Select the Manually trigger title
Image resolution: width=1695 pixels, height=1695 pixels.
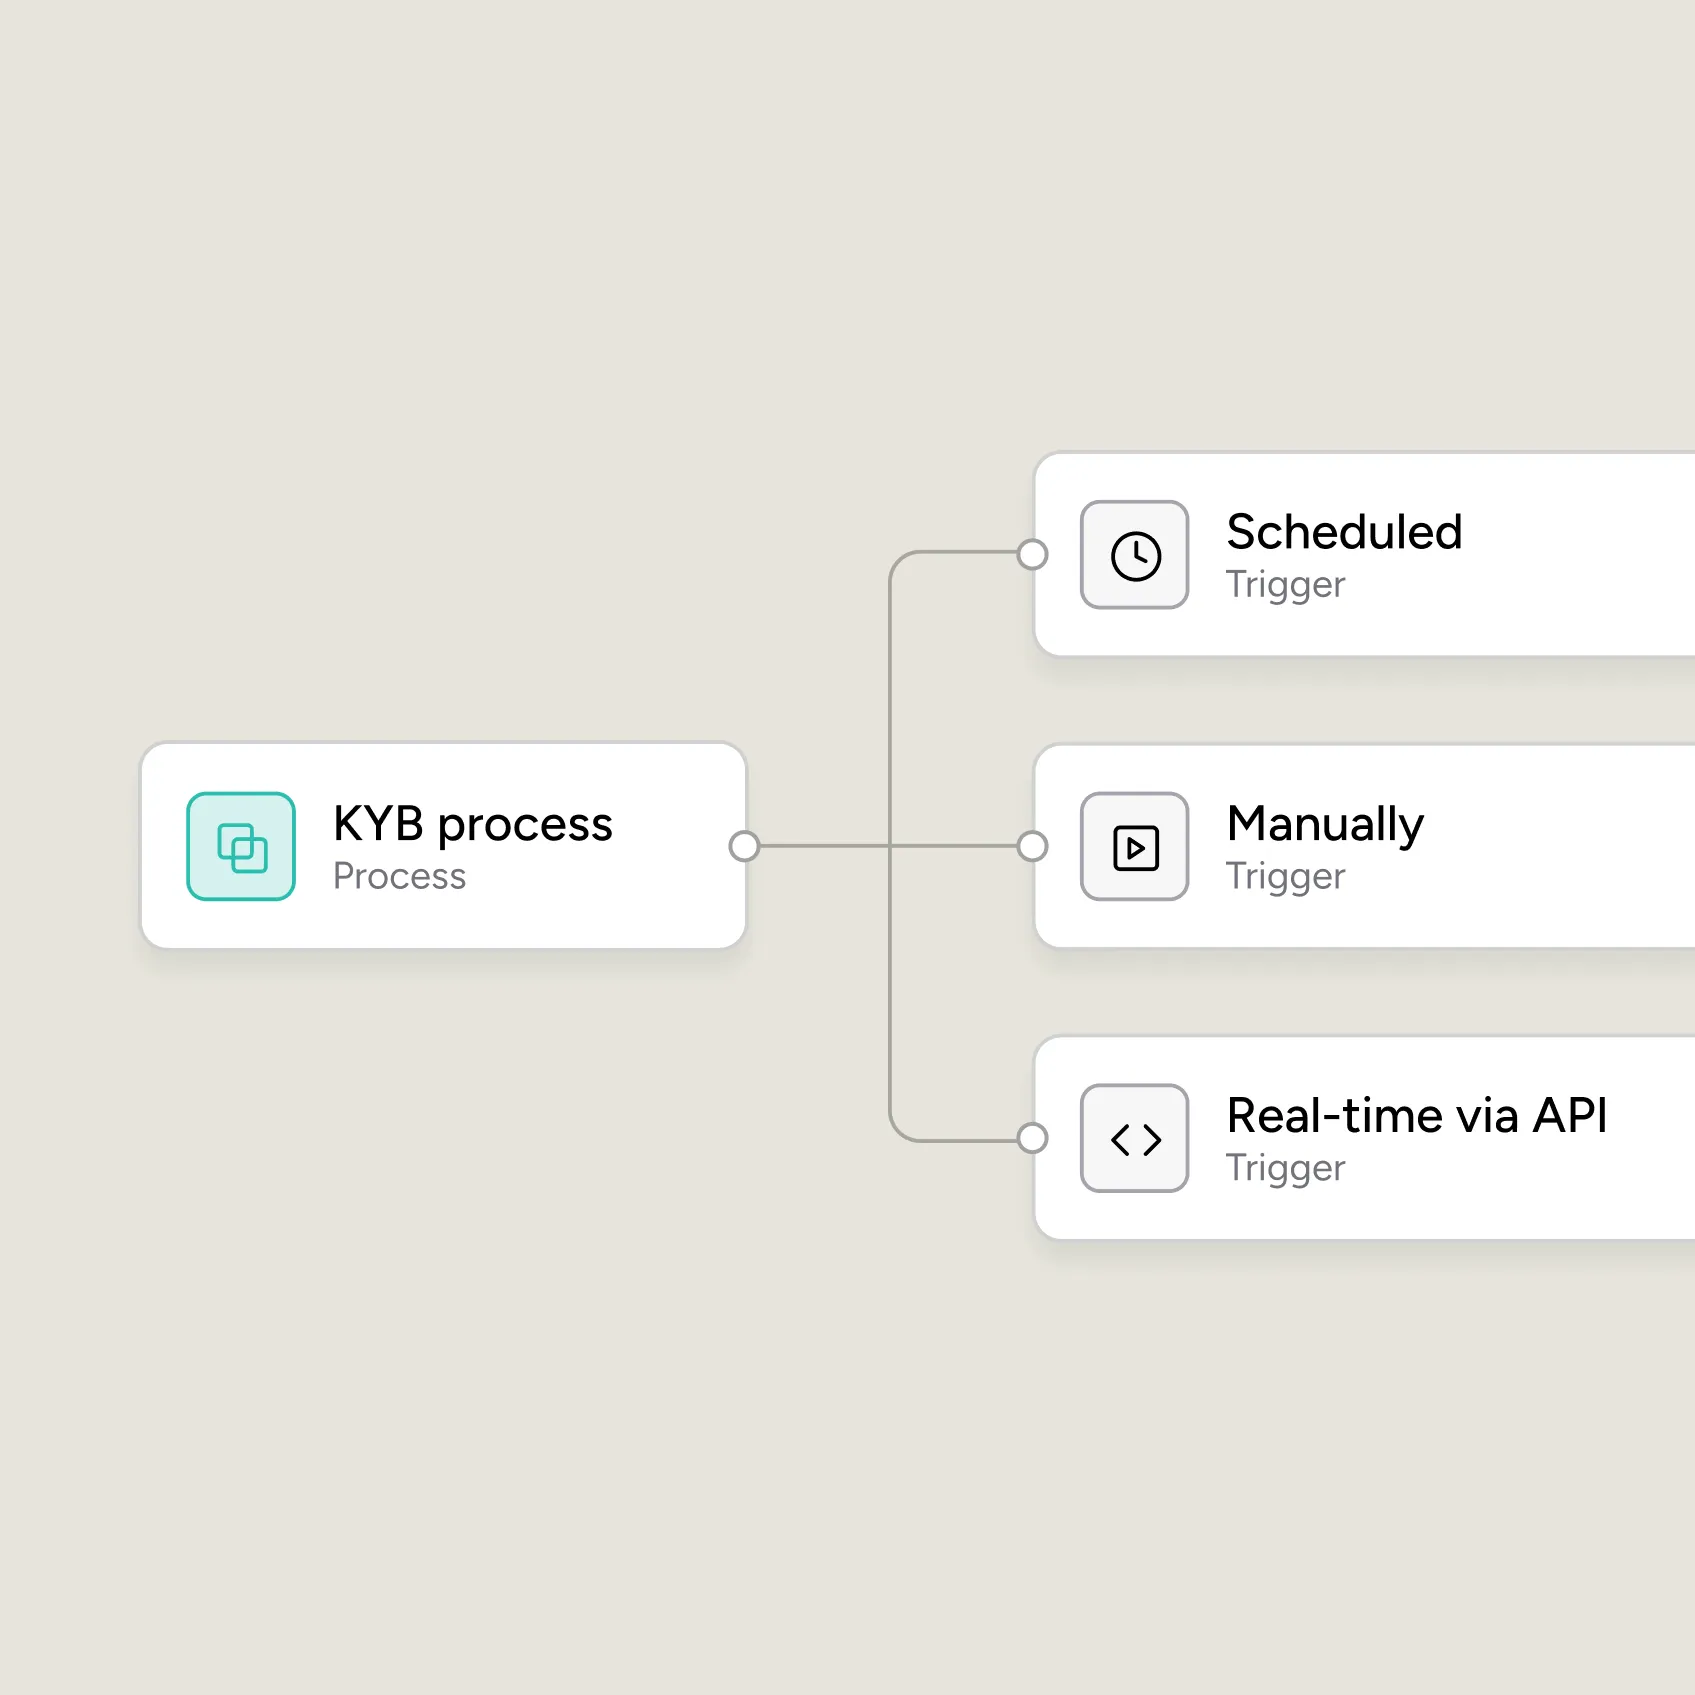pyautogui.click(x=1325, y=826)
